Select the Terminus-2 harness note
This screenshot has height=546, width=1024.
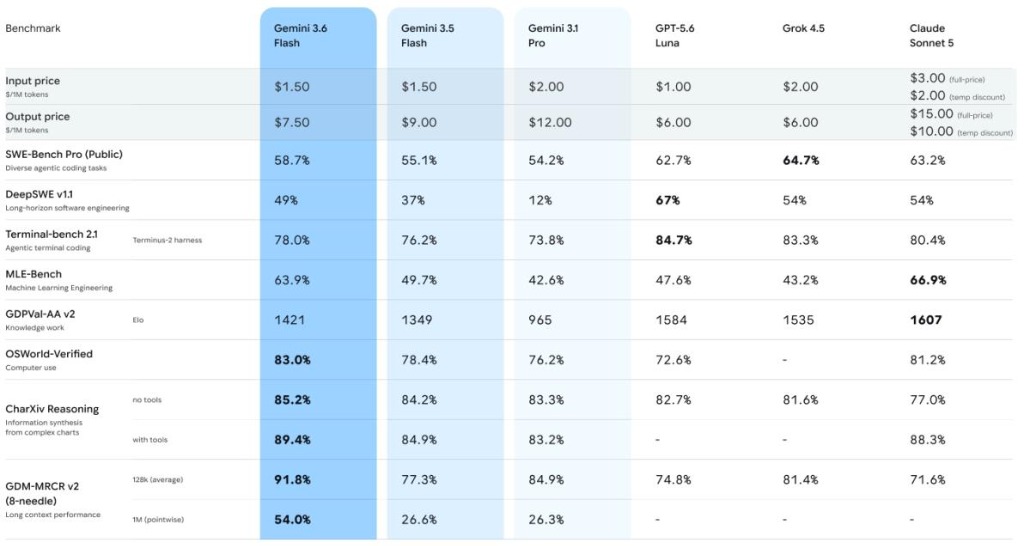pos(167,240)
